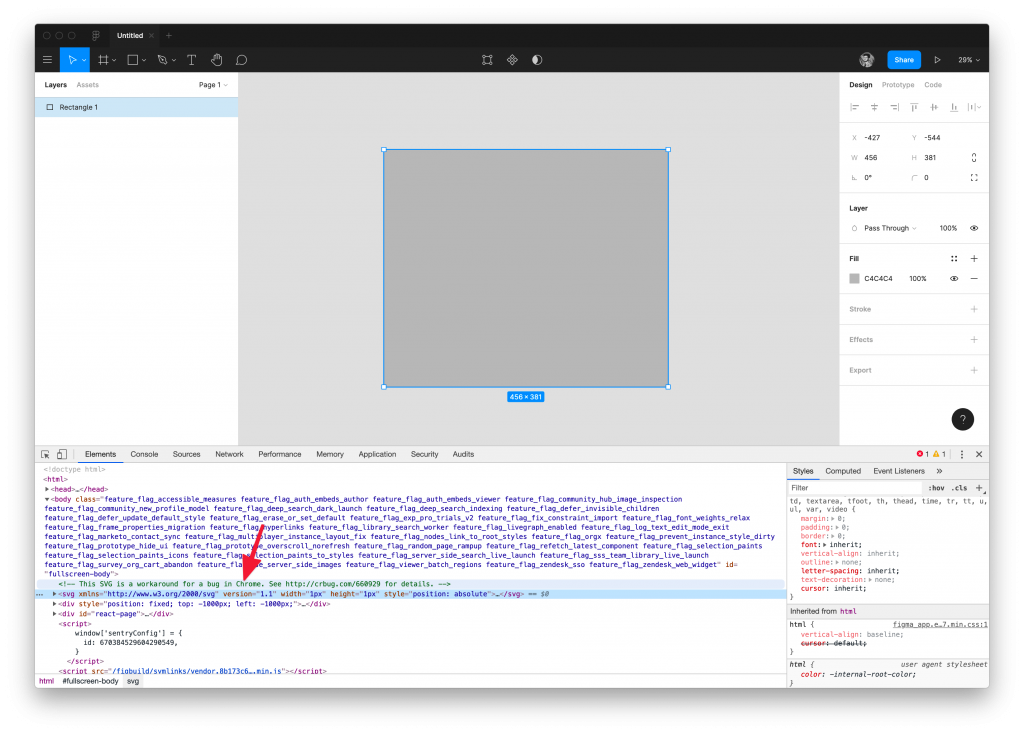Add export setting with plus icon

coord(974,370)
